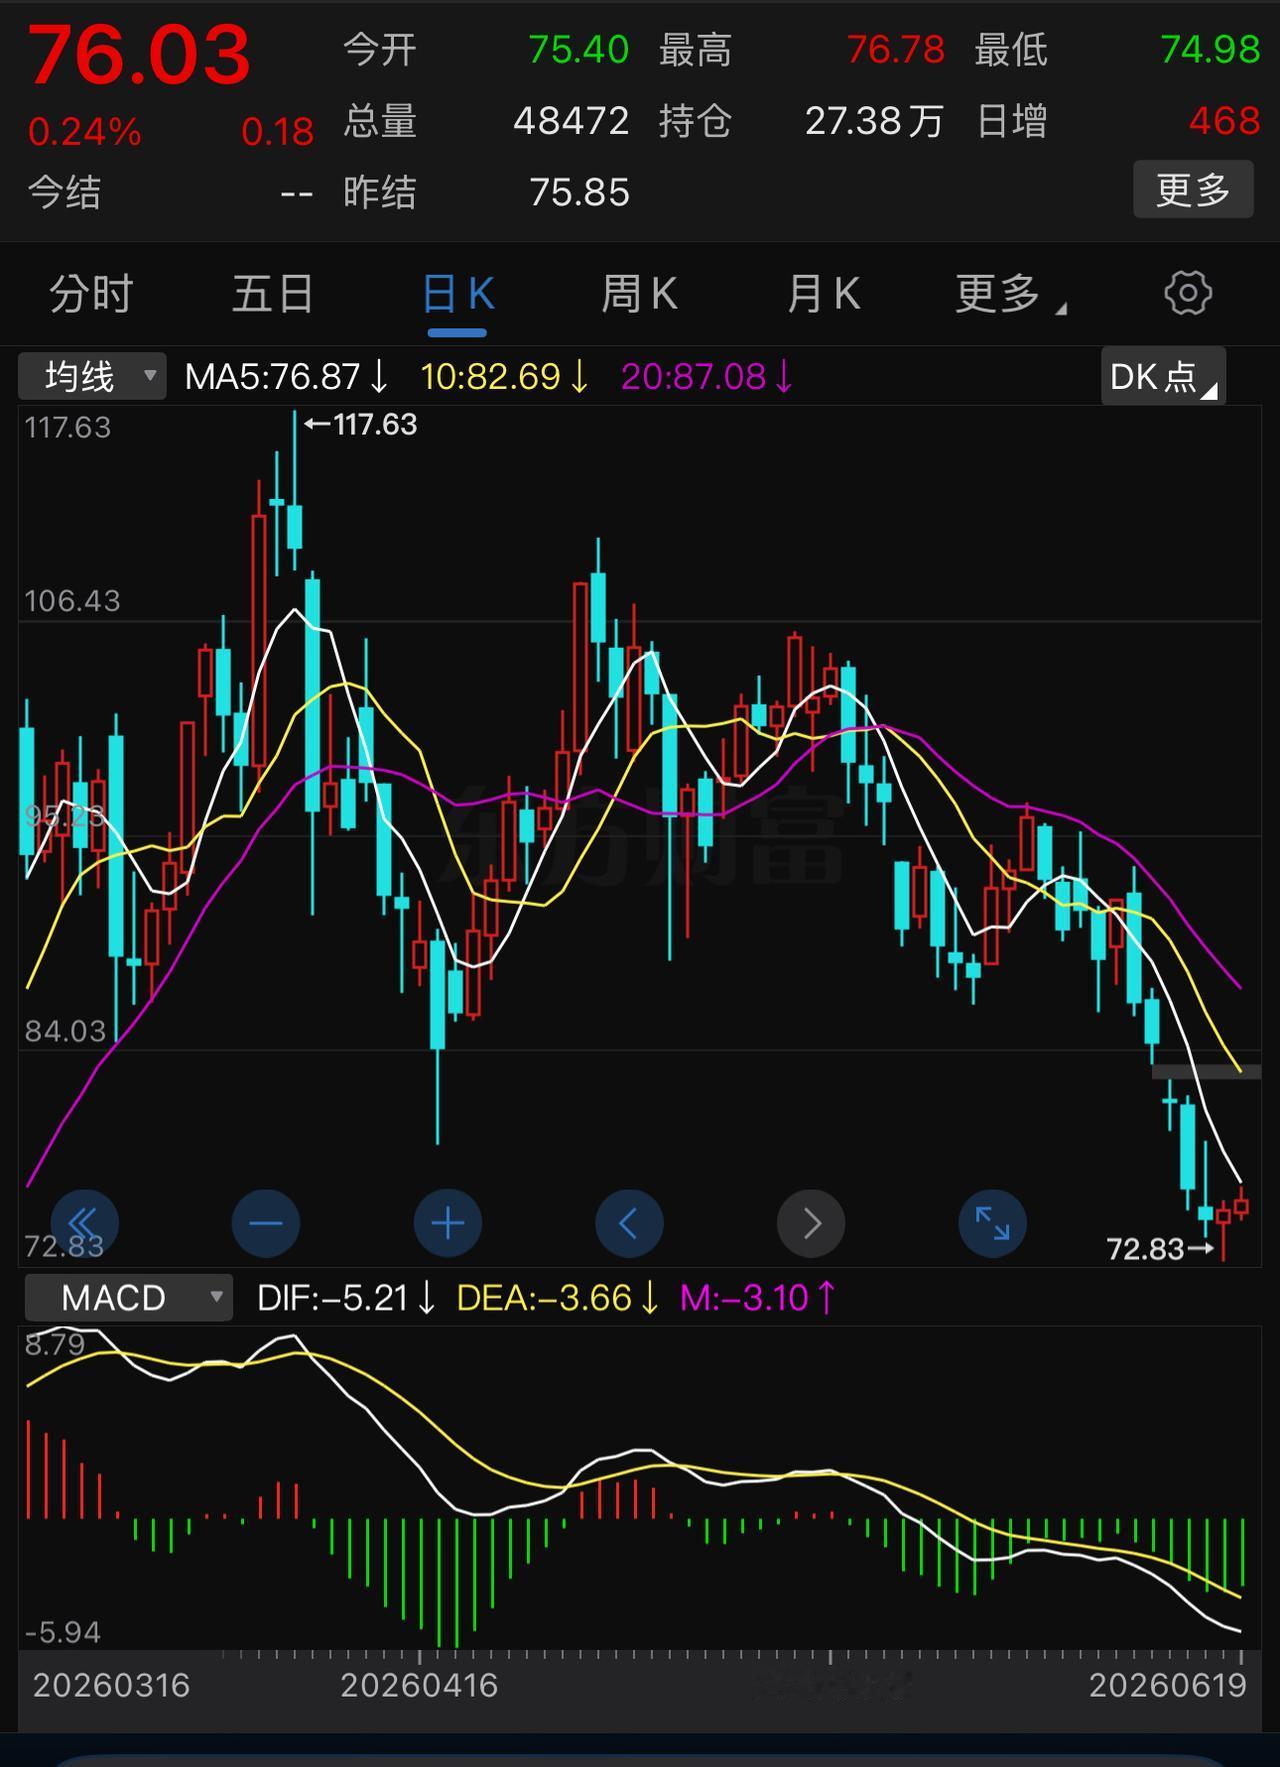Viewport: 1280px width, 1767px height.
Task: Move chart right with right arrow button
Action: point(811,1223)
